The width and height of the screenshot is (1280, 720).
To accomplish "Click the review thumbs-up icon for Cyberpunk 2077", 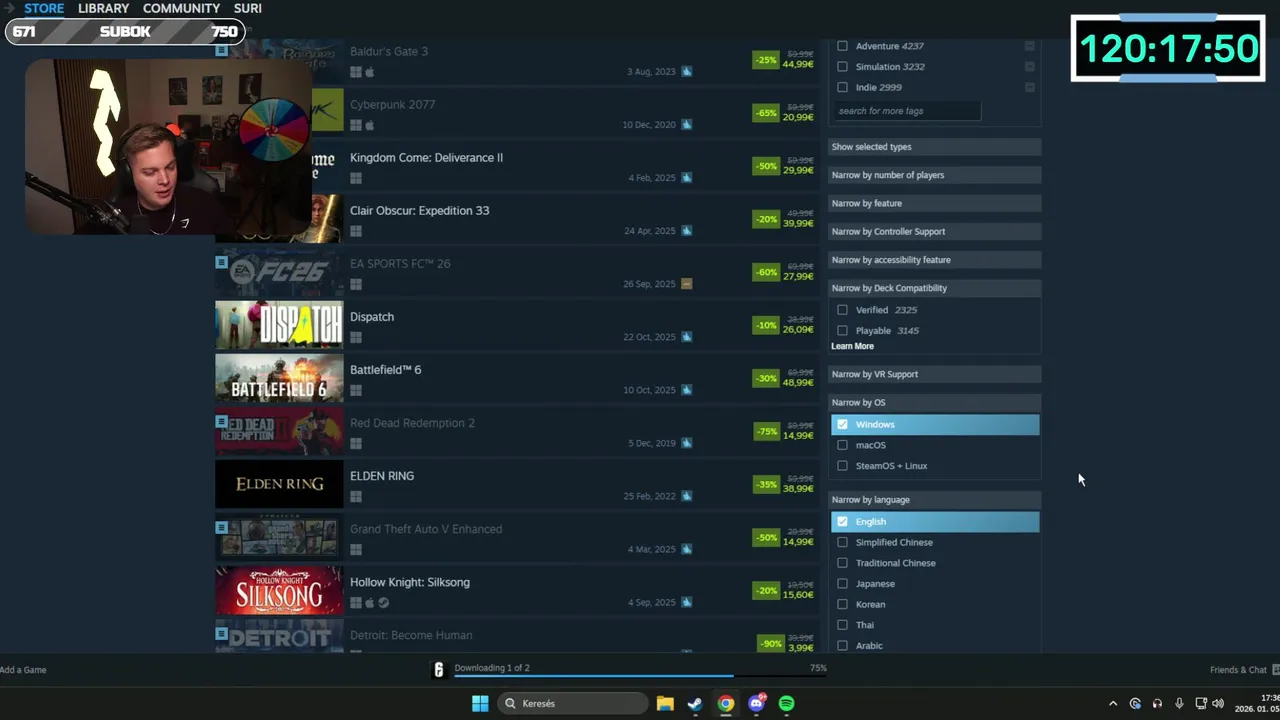I will (687, 125).
